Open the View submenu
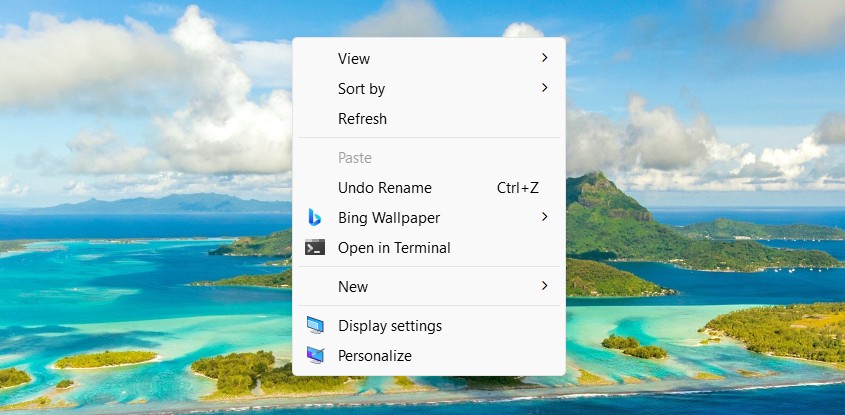This screenshot has width=845, height=415. (428, 58)
